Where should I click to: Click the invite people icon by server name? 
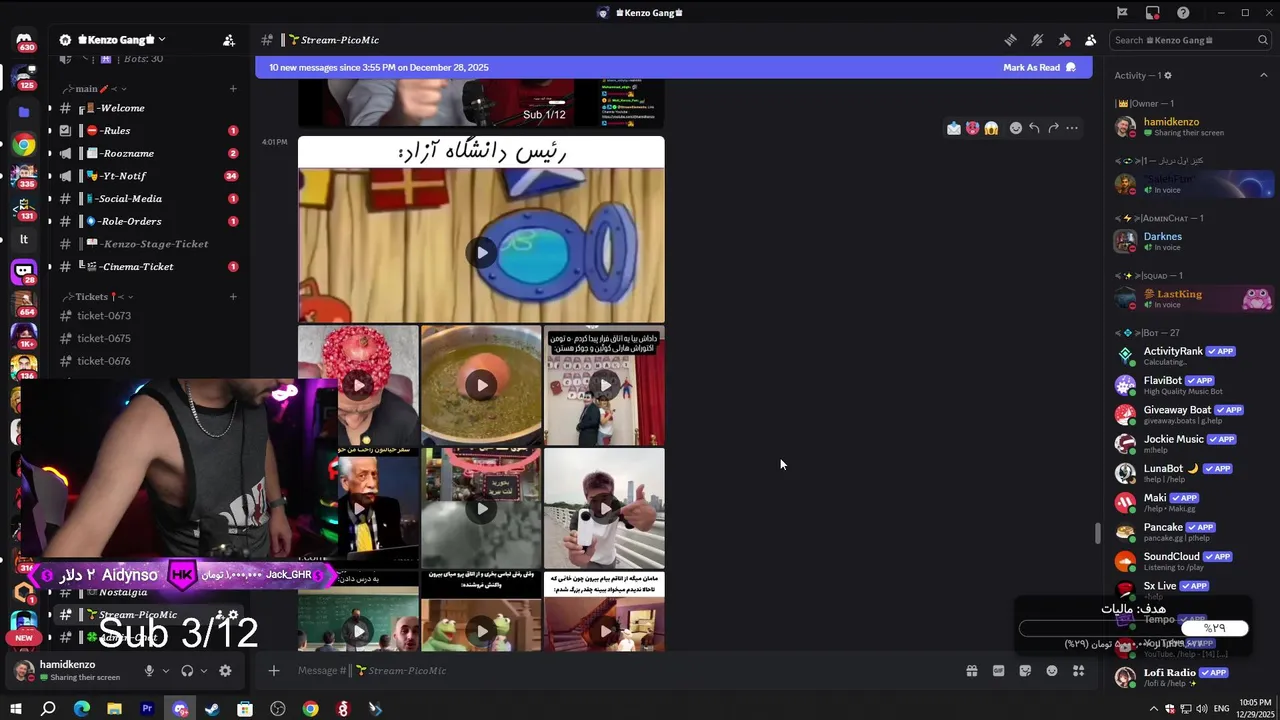229,40
